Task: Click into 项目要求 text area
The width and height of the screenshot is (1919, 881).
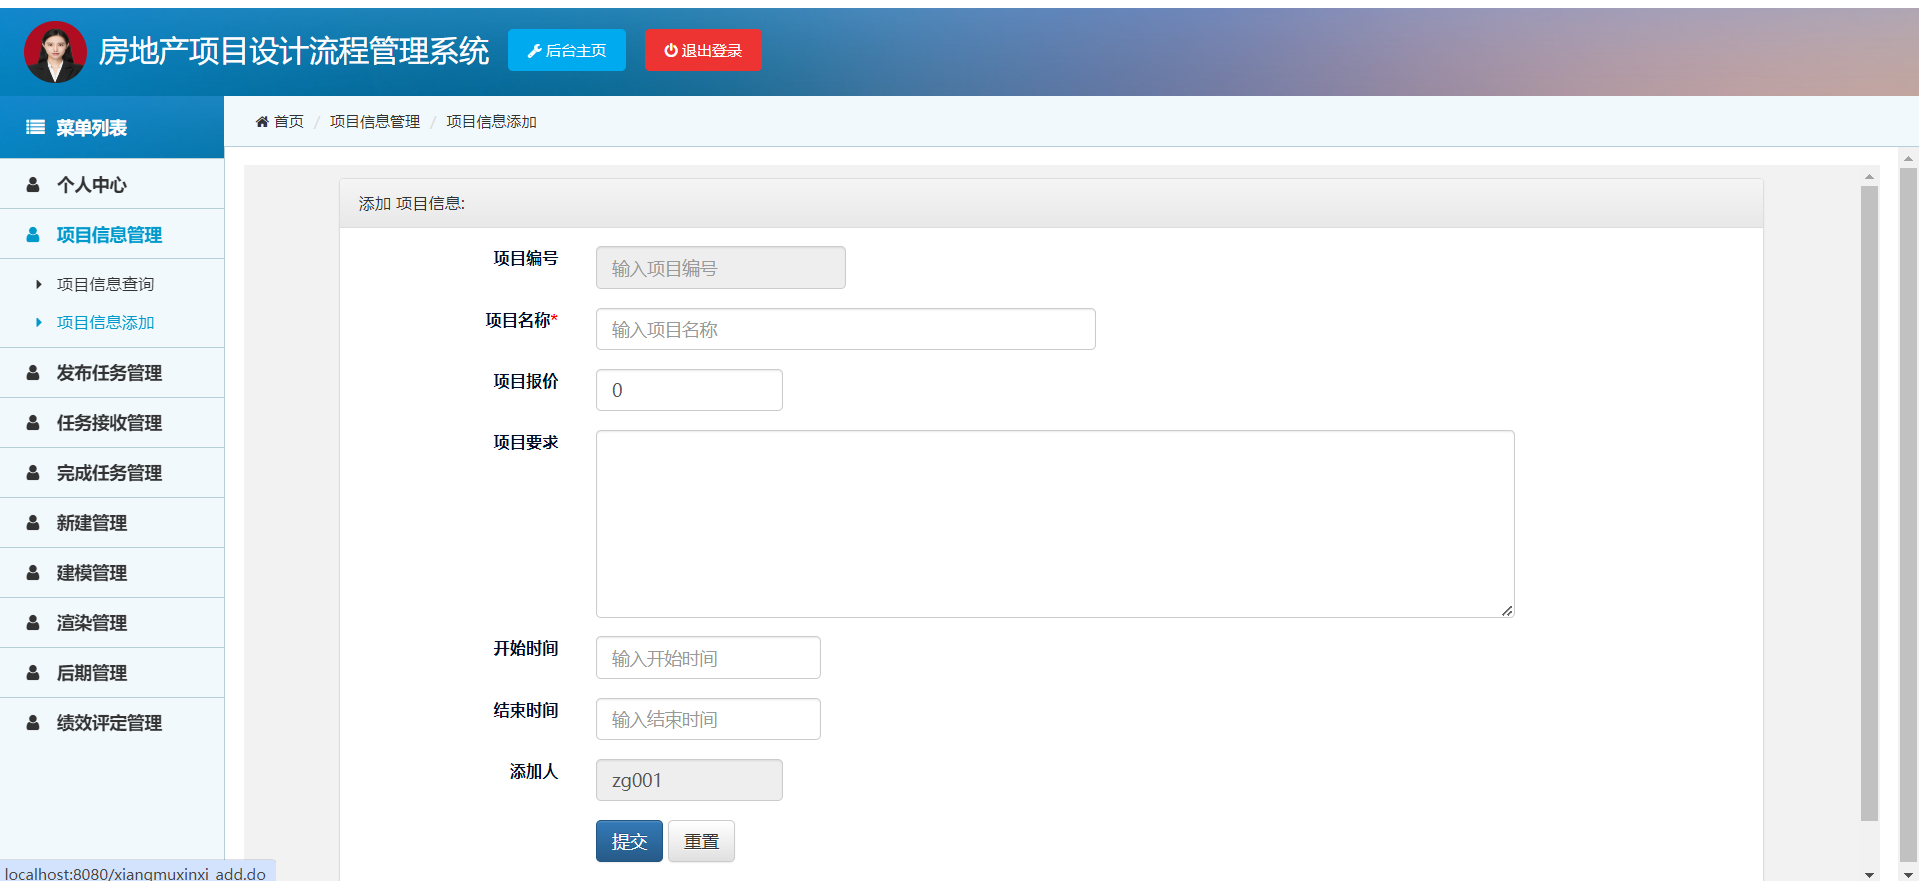Action: [x=1055, y=524]
